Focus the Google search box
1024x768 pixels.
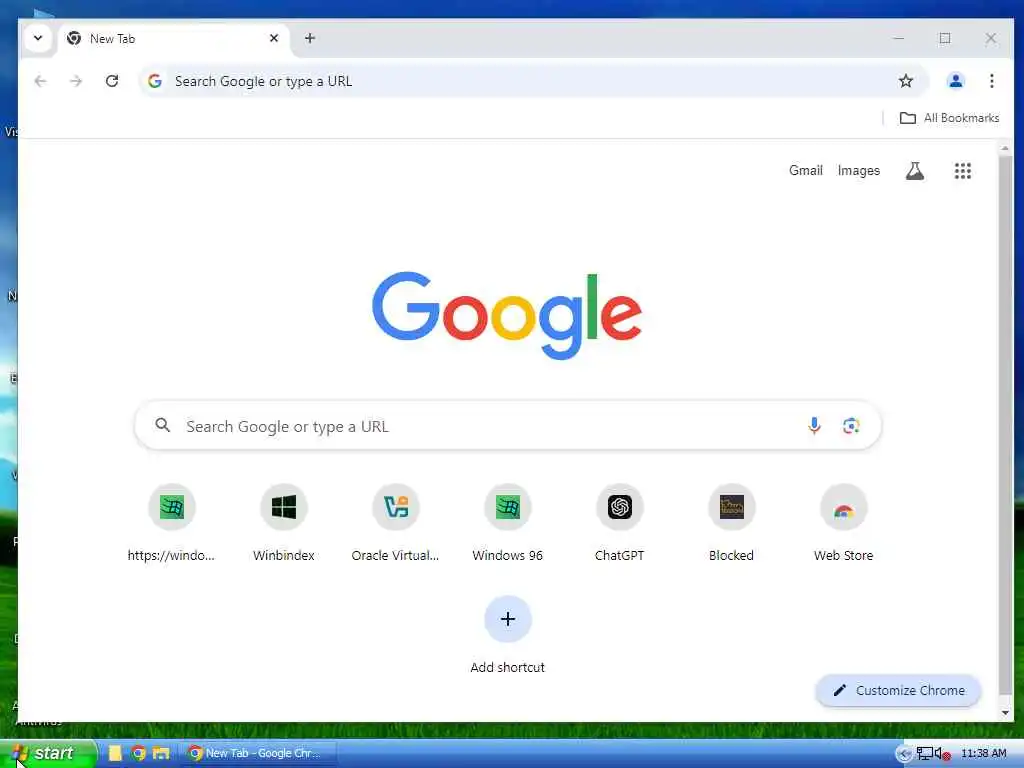[507, 426]
